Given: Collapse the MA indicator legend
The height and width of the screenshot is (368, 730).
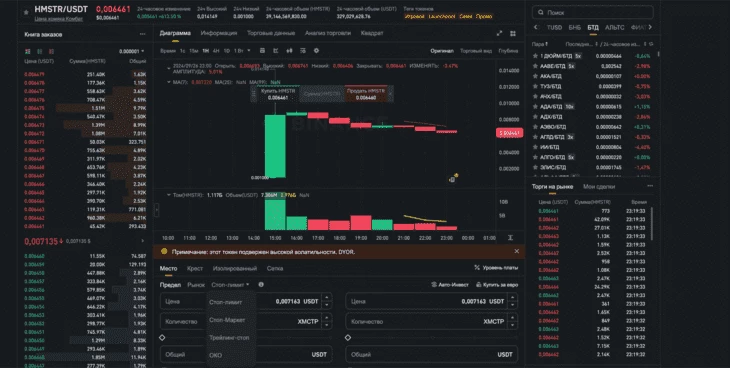Looking at the screenshot, I should (x=169, y=82).
